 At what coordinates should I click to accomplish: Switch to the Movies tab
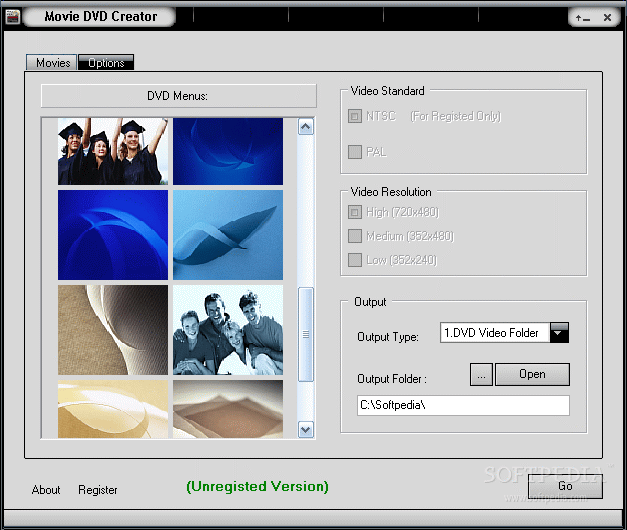tap(52, 63)
